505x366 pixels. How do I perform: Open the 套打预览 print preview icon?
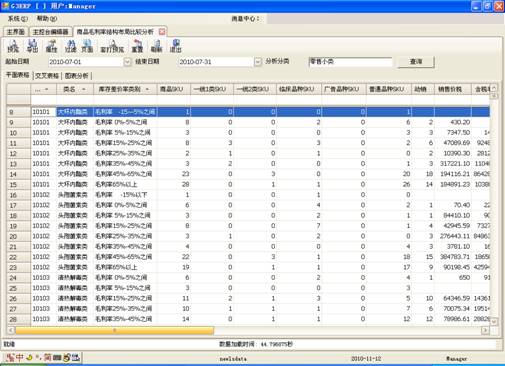pos(112,46)
